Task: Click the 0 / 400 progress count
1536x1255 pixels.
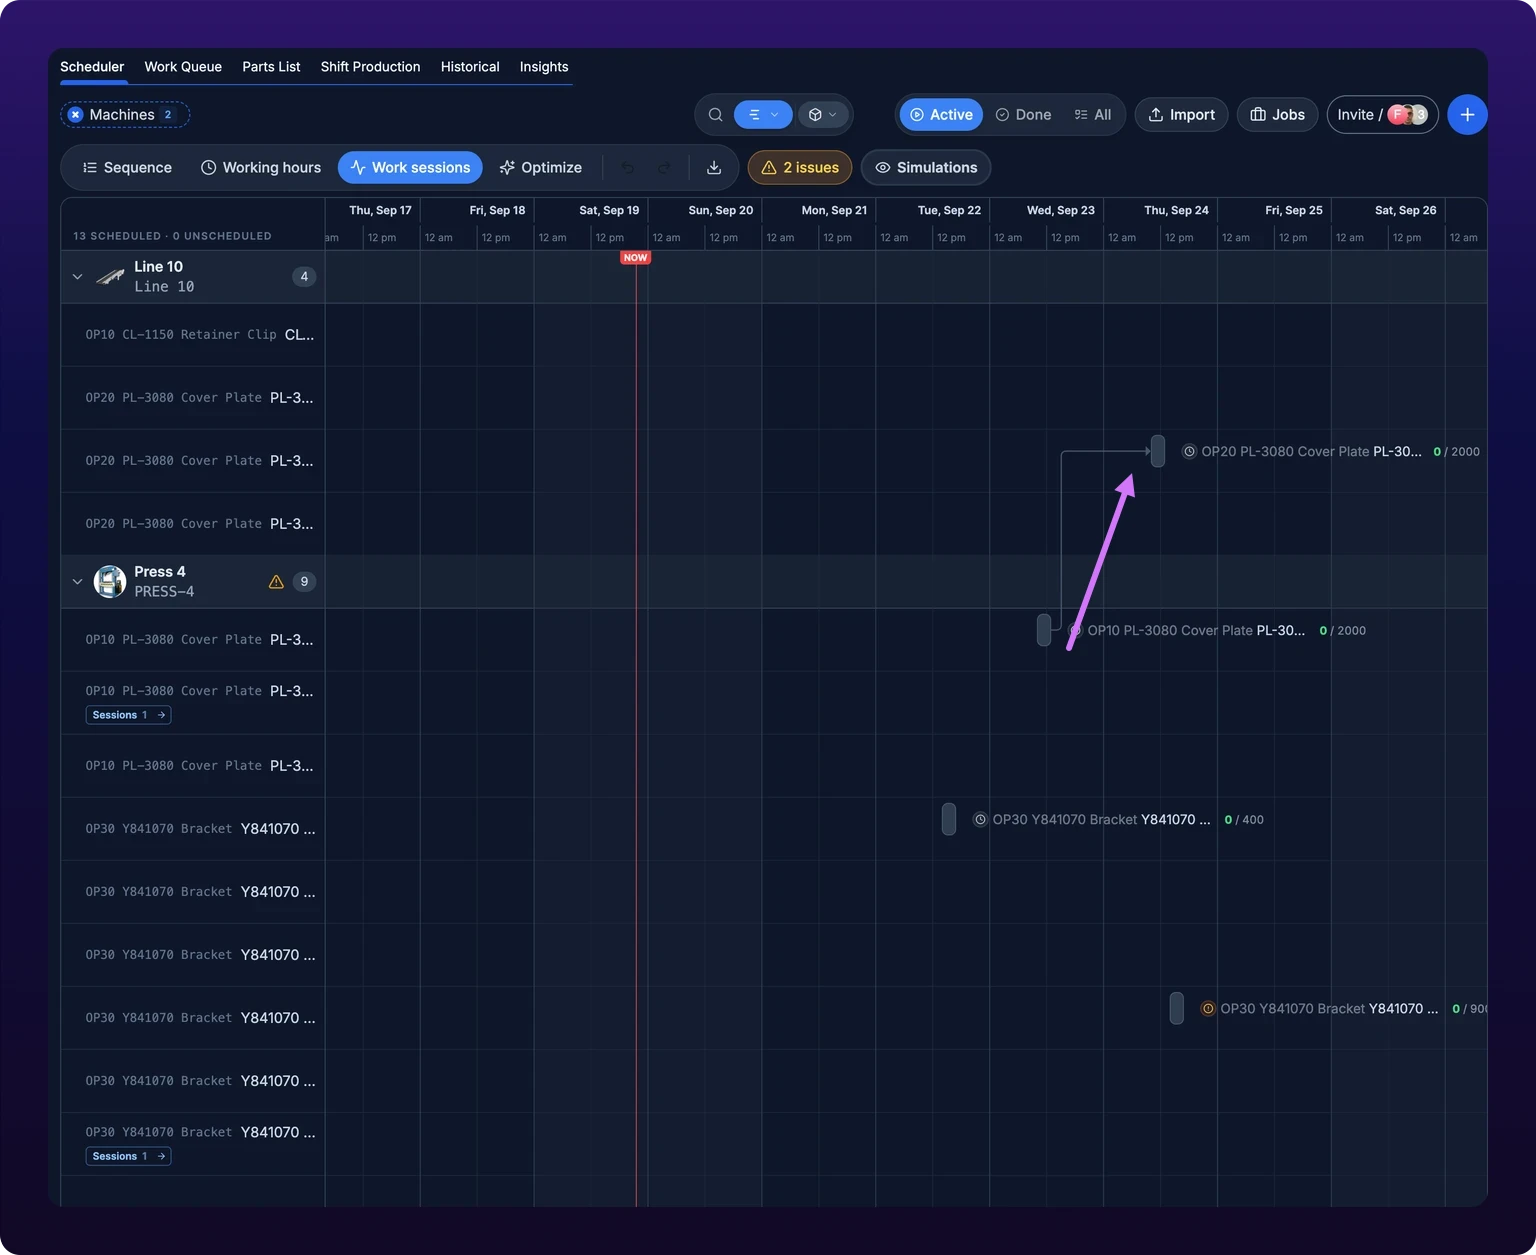Action: [1244, 820]
